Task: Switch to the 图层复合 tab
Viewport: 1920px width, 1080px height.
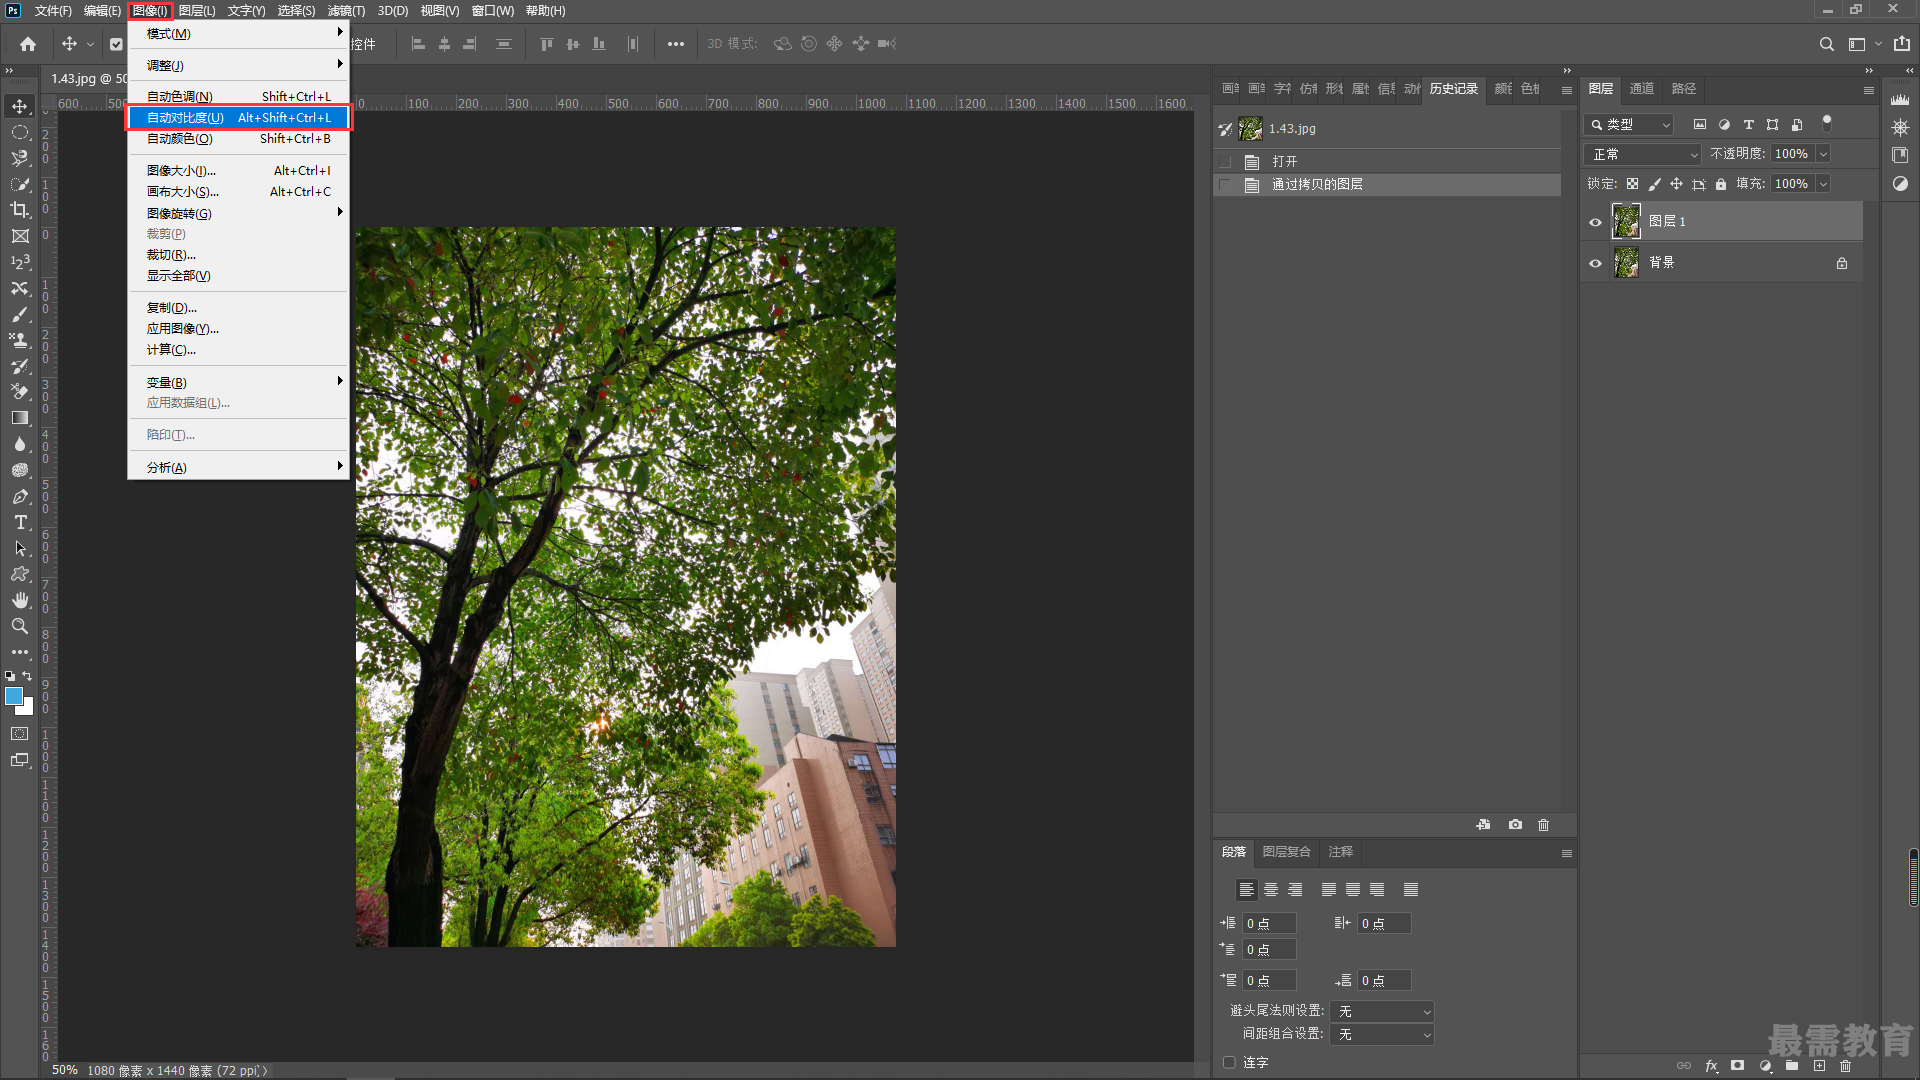Action: point(1287,852)
